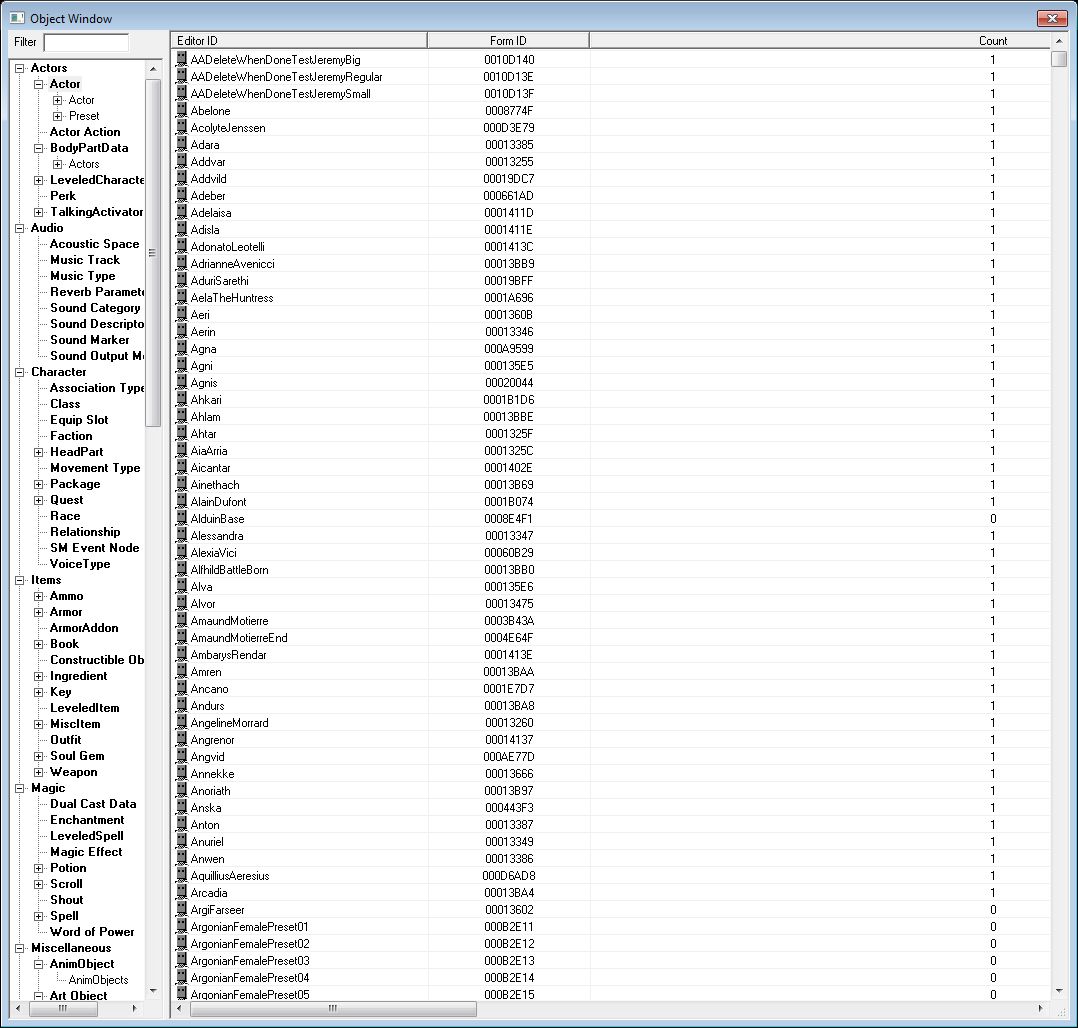
Task: Click the actor icon beside AADeleteWhenDoneTestJeremyBig
Action: click(182, 59)
